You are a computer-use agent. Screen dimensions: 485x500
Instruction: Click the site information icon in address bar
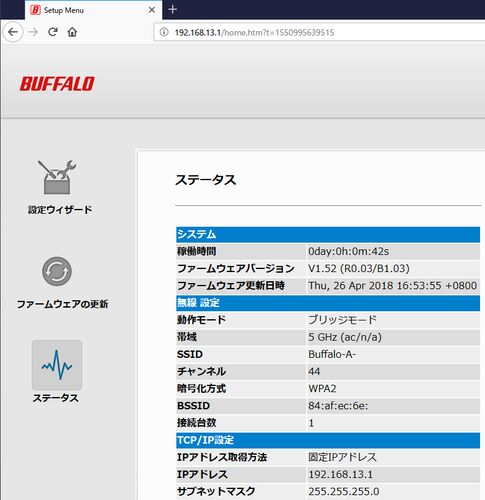(x=164, y=32)
